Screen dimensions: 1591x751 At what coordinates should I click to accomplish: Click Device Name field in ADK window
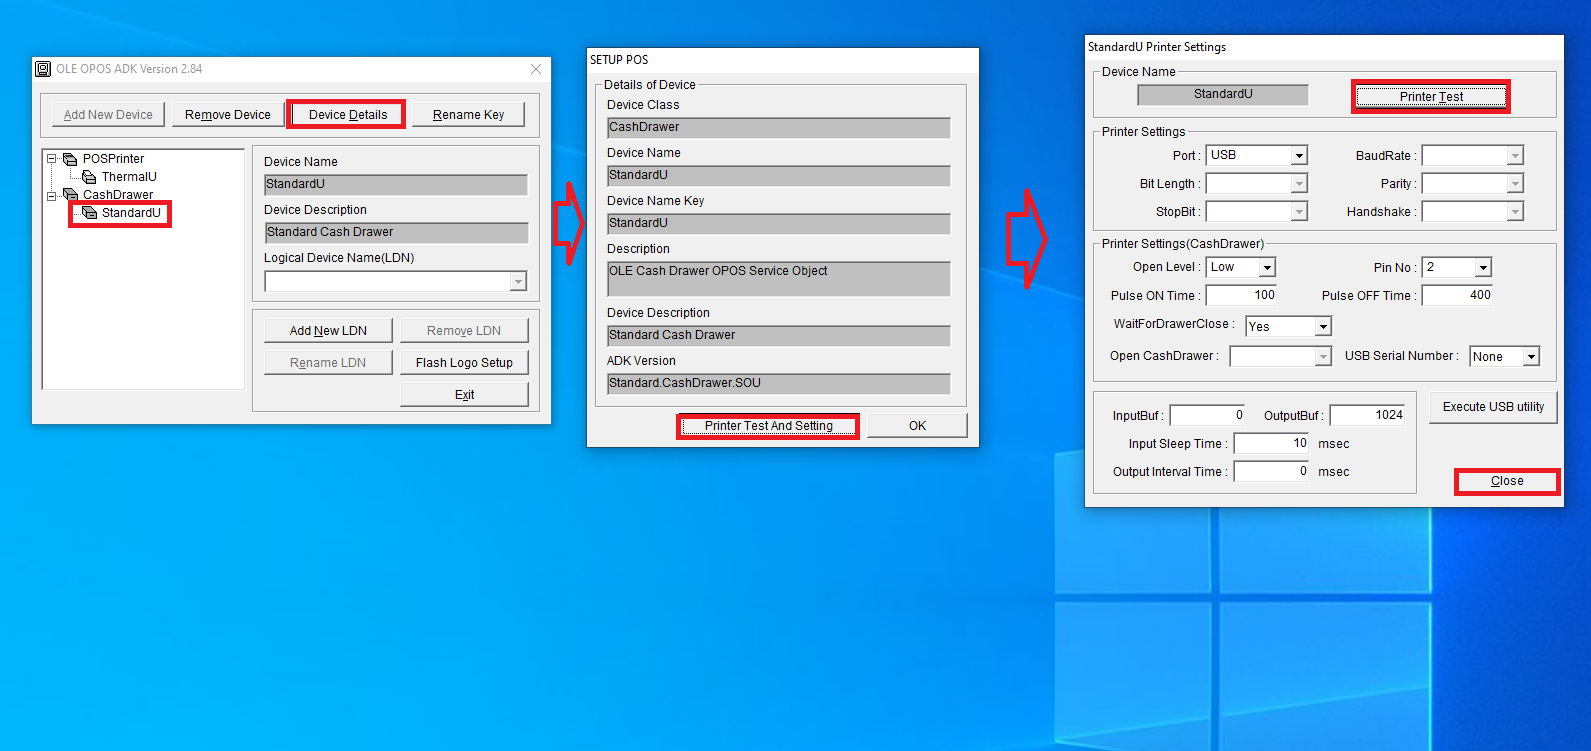pos(396,184)
